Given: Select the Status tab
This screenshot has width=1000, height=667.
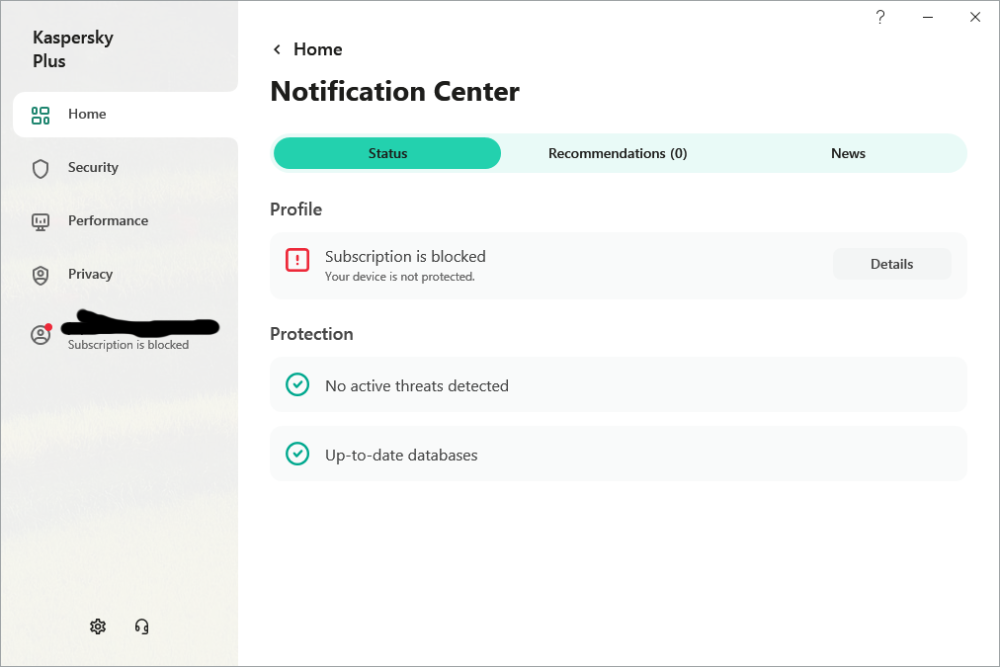Looking at the screenshot, I should pyautogui.click(x=387, y=153).
